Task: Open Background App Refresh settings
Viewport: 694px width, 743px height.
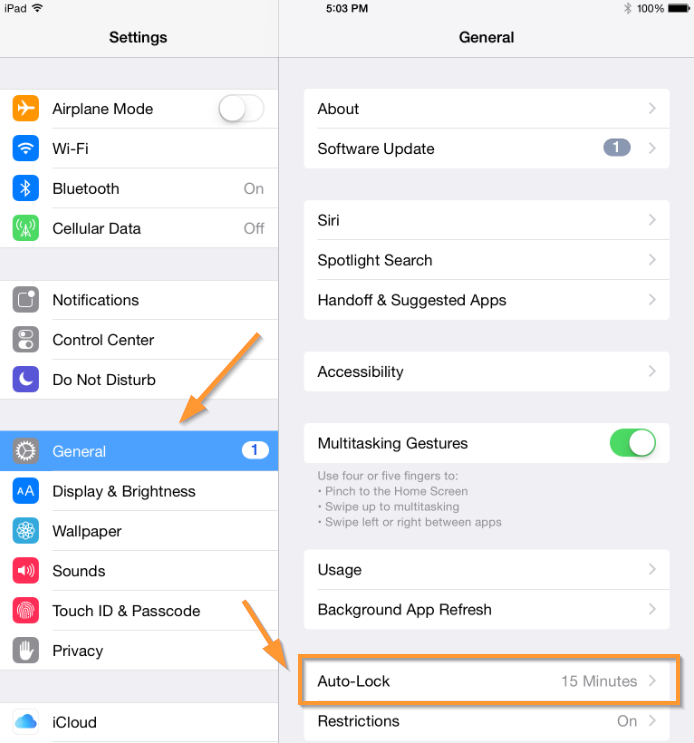Action: [487, 609]
